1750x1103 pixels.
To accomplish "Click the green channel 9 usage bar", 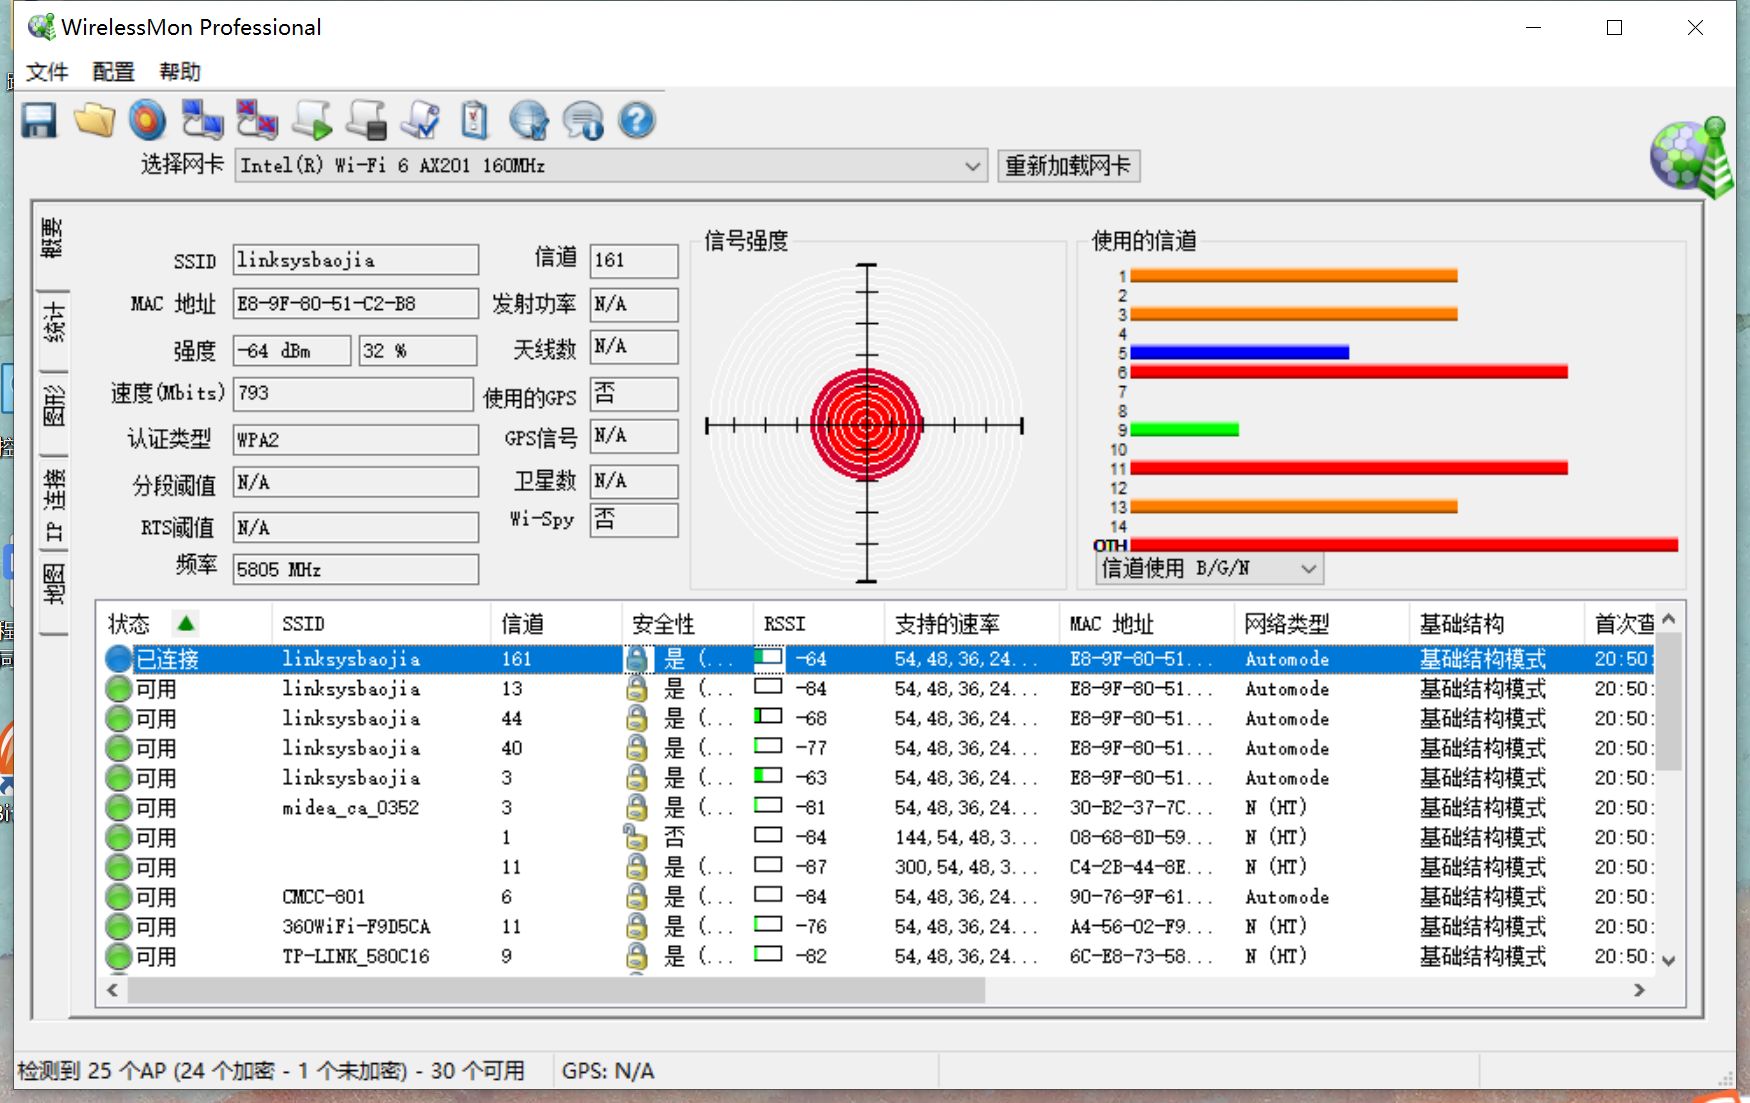I will pos(1185,430).
